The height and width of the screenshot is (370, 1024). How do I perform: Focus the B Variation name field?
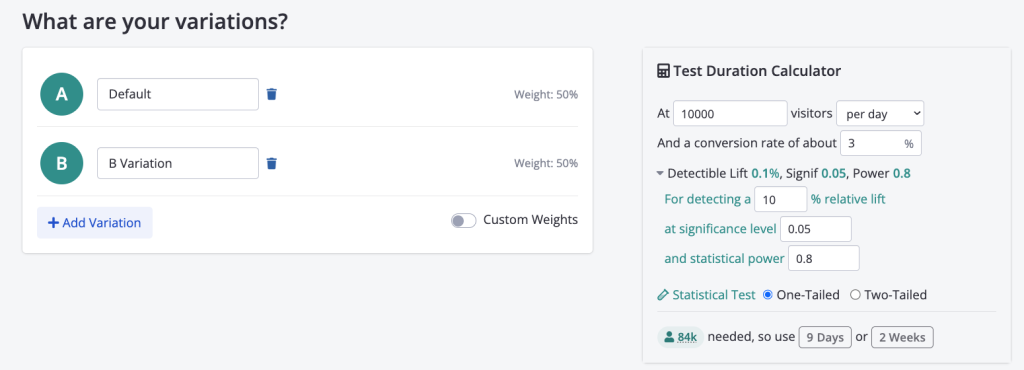click(178, 163)
